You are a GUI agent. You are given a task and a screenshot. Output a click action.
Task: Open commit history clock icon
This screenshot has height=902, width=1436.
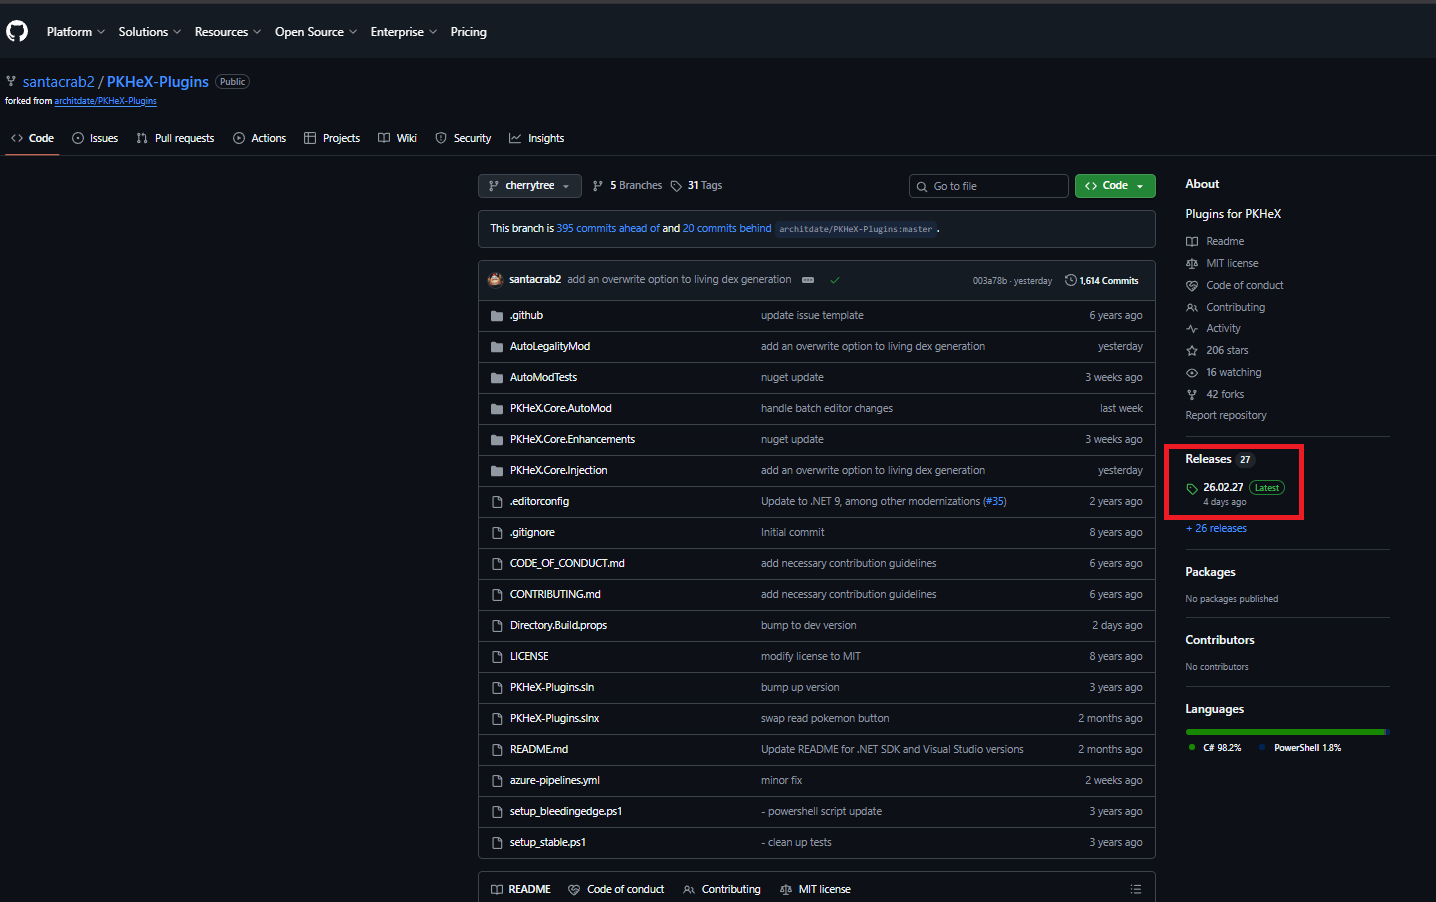tap(1070, 280)
